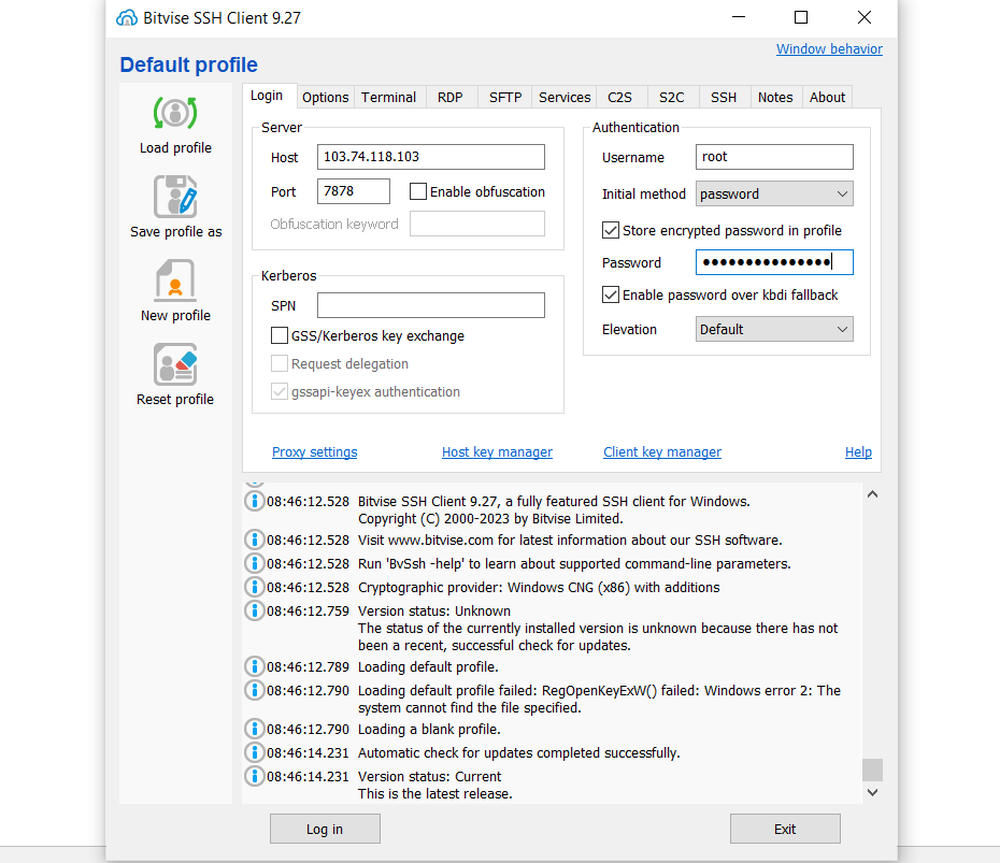The height and width of the screenshot is (863, 1000).
Task: Click the Proxy settings link
Action: tap(314, 452)
